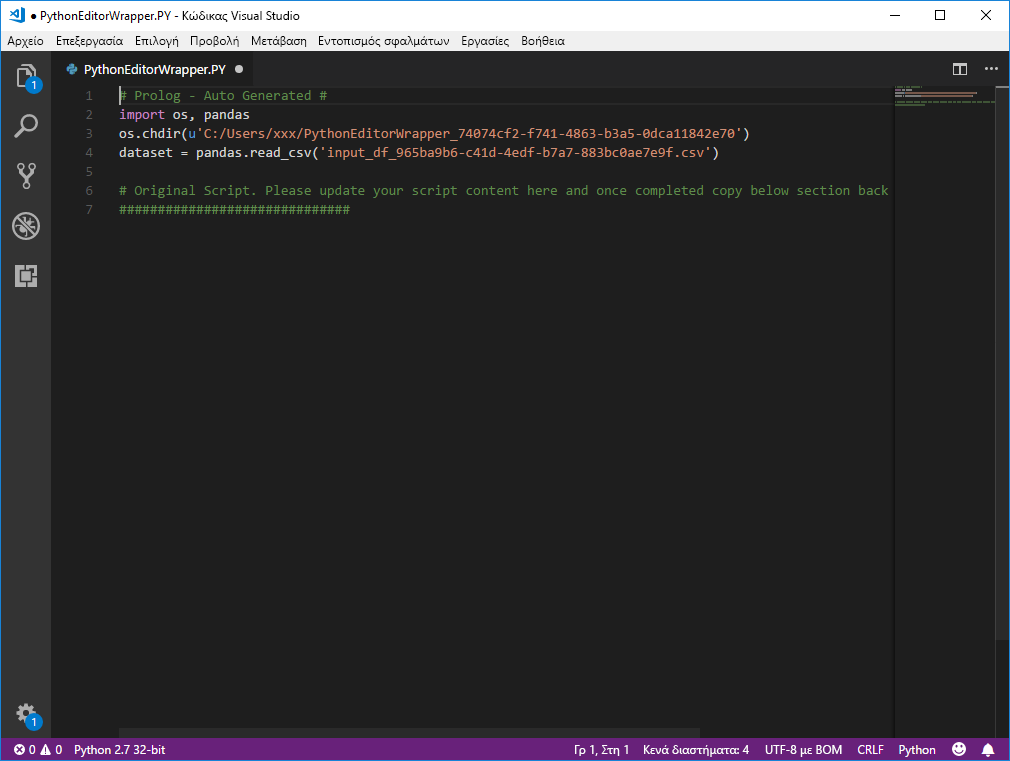This screenshot has height=761, width=1010.
Task: Open the Επιλογή menu
Action: [157, 41]
